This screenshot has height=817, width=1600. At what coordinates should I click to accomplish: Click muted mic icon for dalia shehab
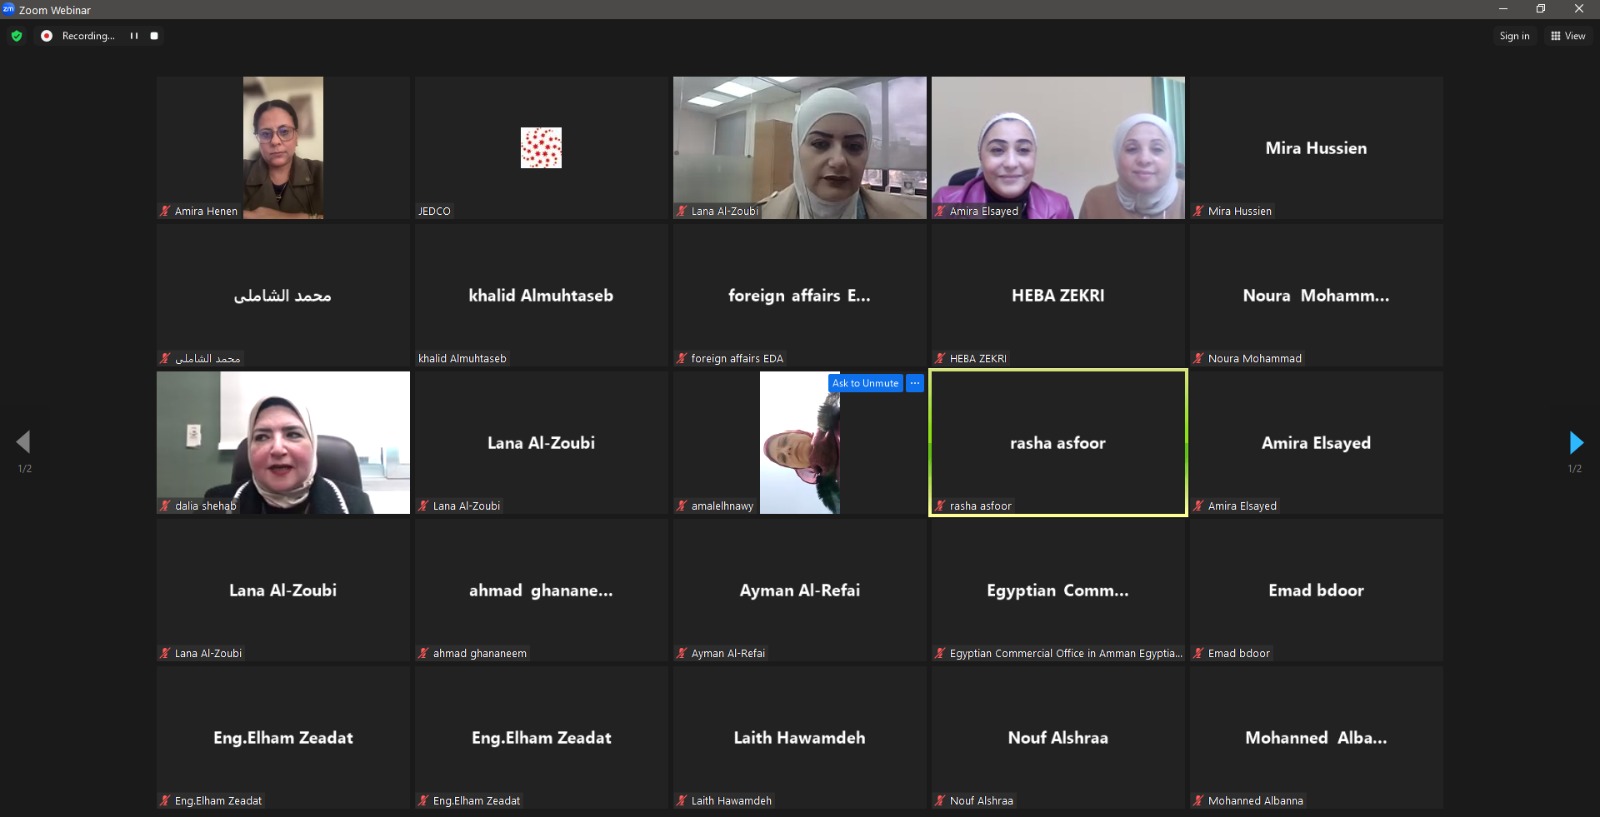point(165,506)
